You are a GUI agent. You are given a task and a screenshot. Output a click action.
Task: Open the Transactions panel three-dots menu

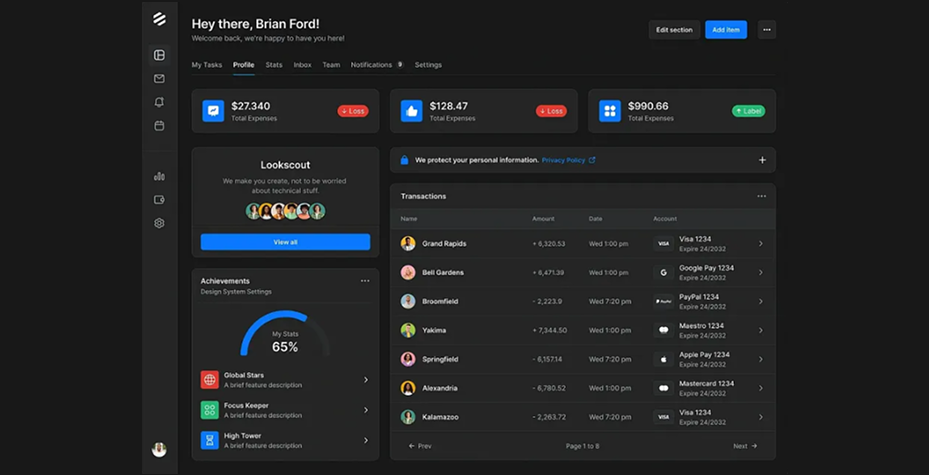761,196
